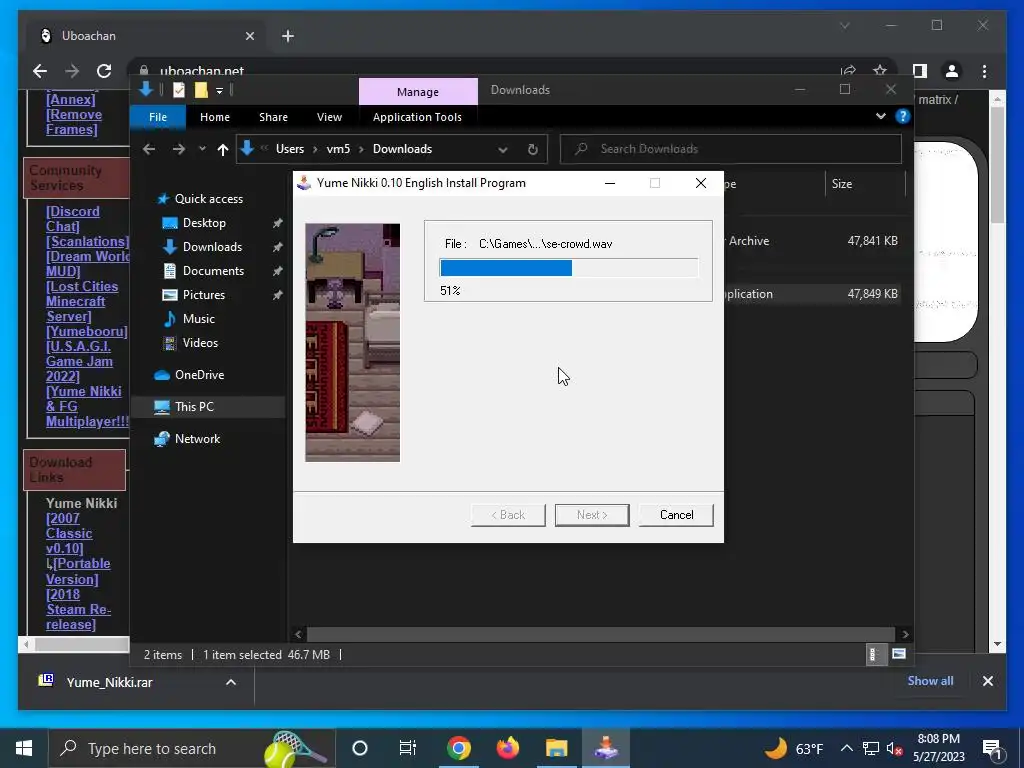The height and width of the screenshot is (768, 1024).
Task: Click Quick Access Toolbar new folder icon
Action: point(201,90)
